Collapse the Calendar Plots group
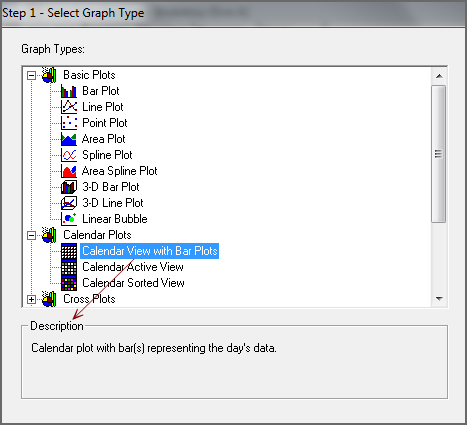This screenshot has width=467, height=425. coord(31,235)
